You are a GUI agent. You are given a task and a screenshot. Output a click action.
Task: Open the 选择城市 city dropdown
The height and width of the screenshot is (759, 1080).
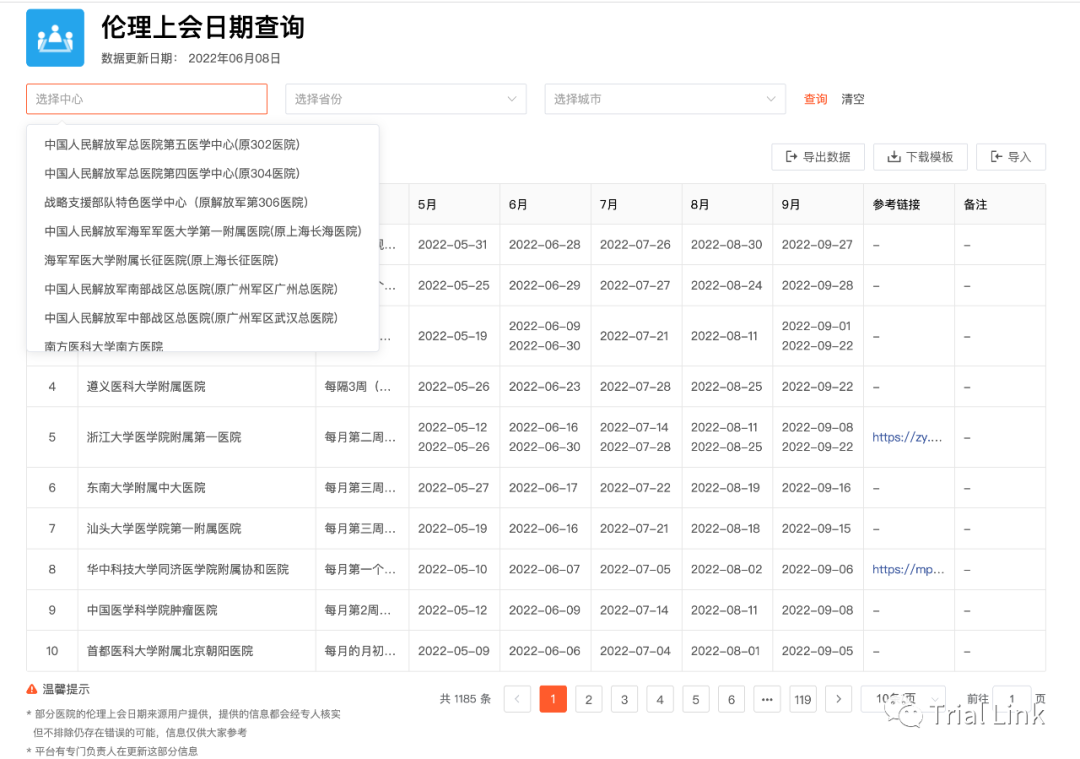point(665,99)
